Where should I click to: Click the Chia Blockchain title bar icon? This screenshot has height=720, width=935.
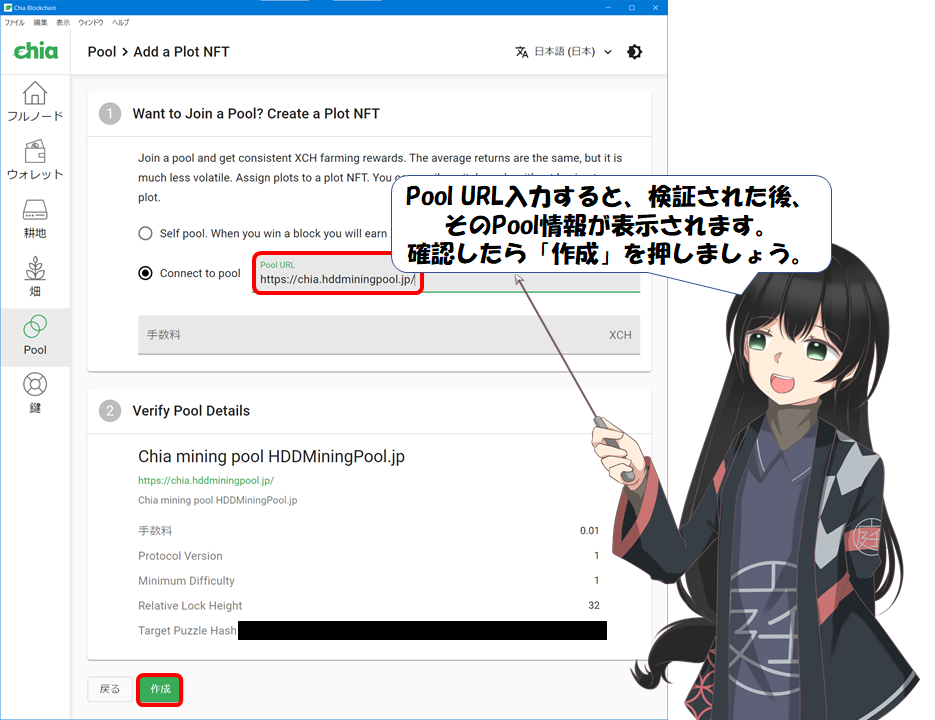8,8
